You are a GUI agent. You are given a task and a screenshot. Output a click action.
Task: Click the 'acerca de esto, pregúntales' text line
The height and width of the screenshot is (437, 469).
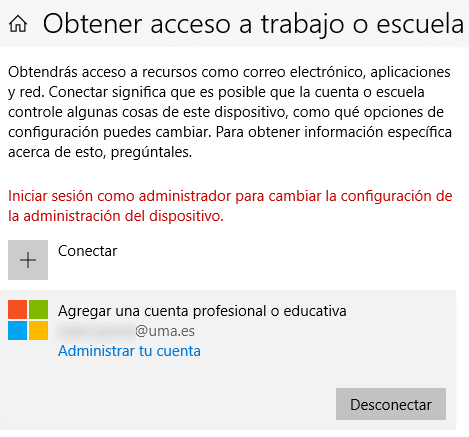(100, 152)
